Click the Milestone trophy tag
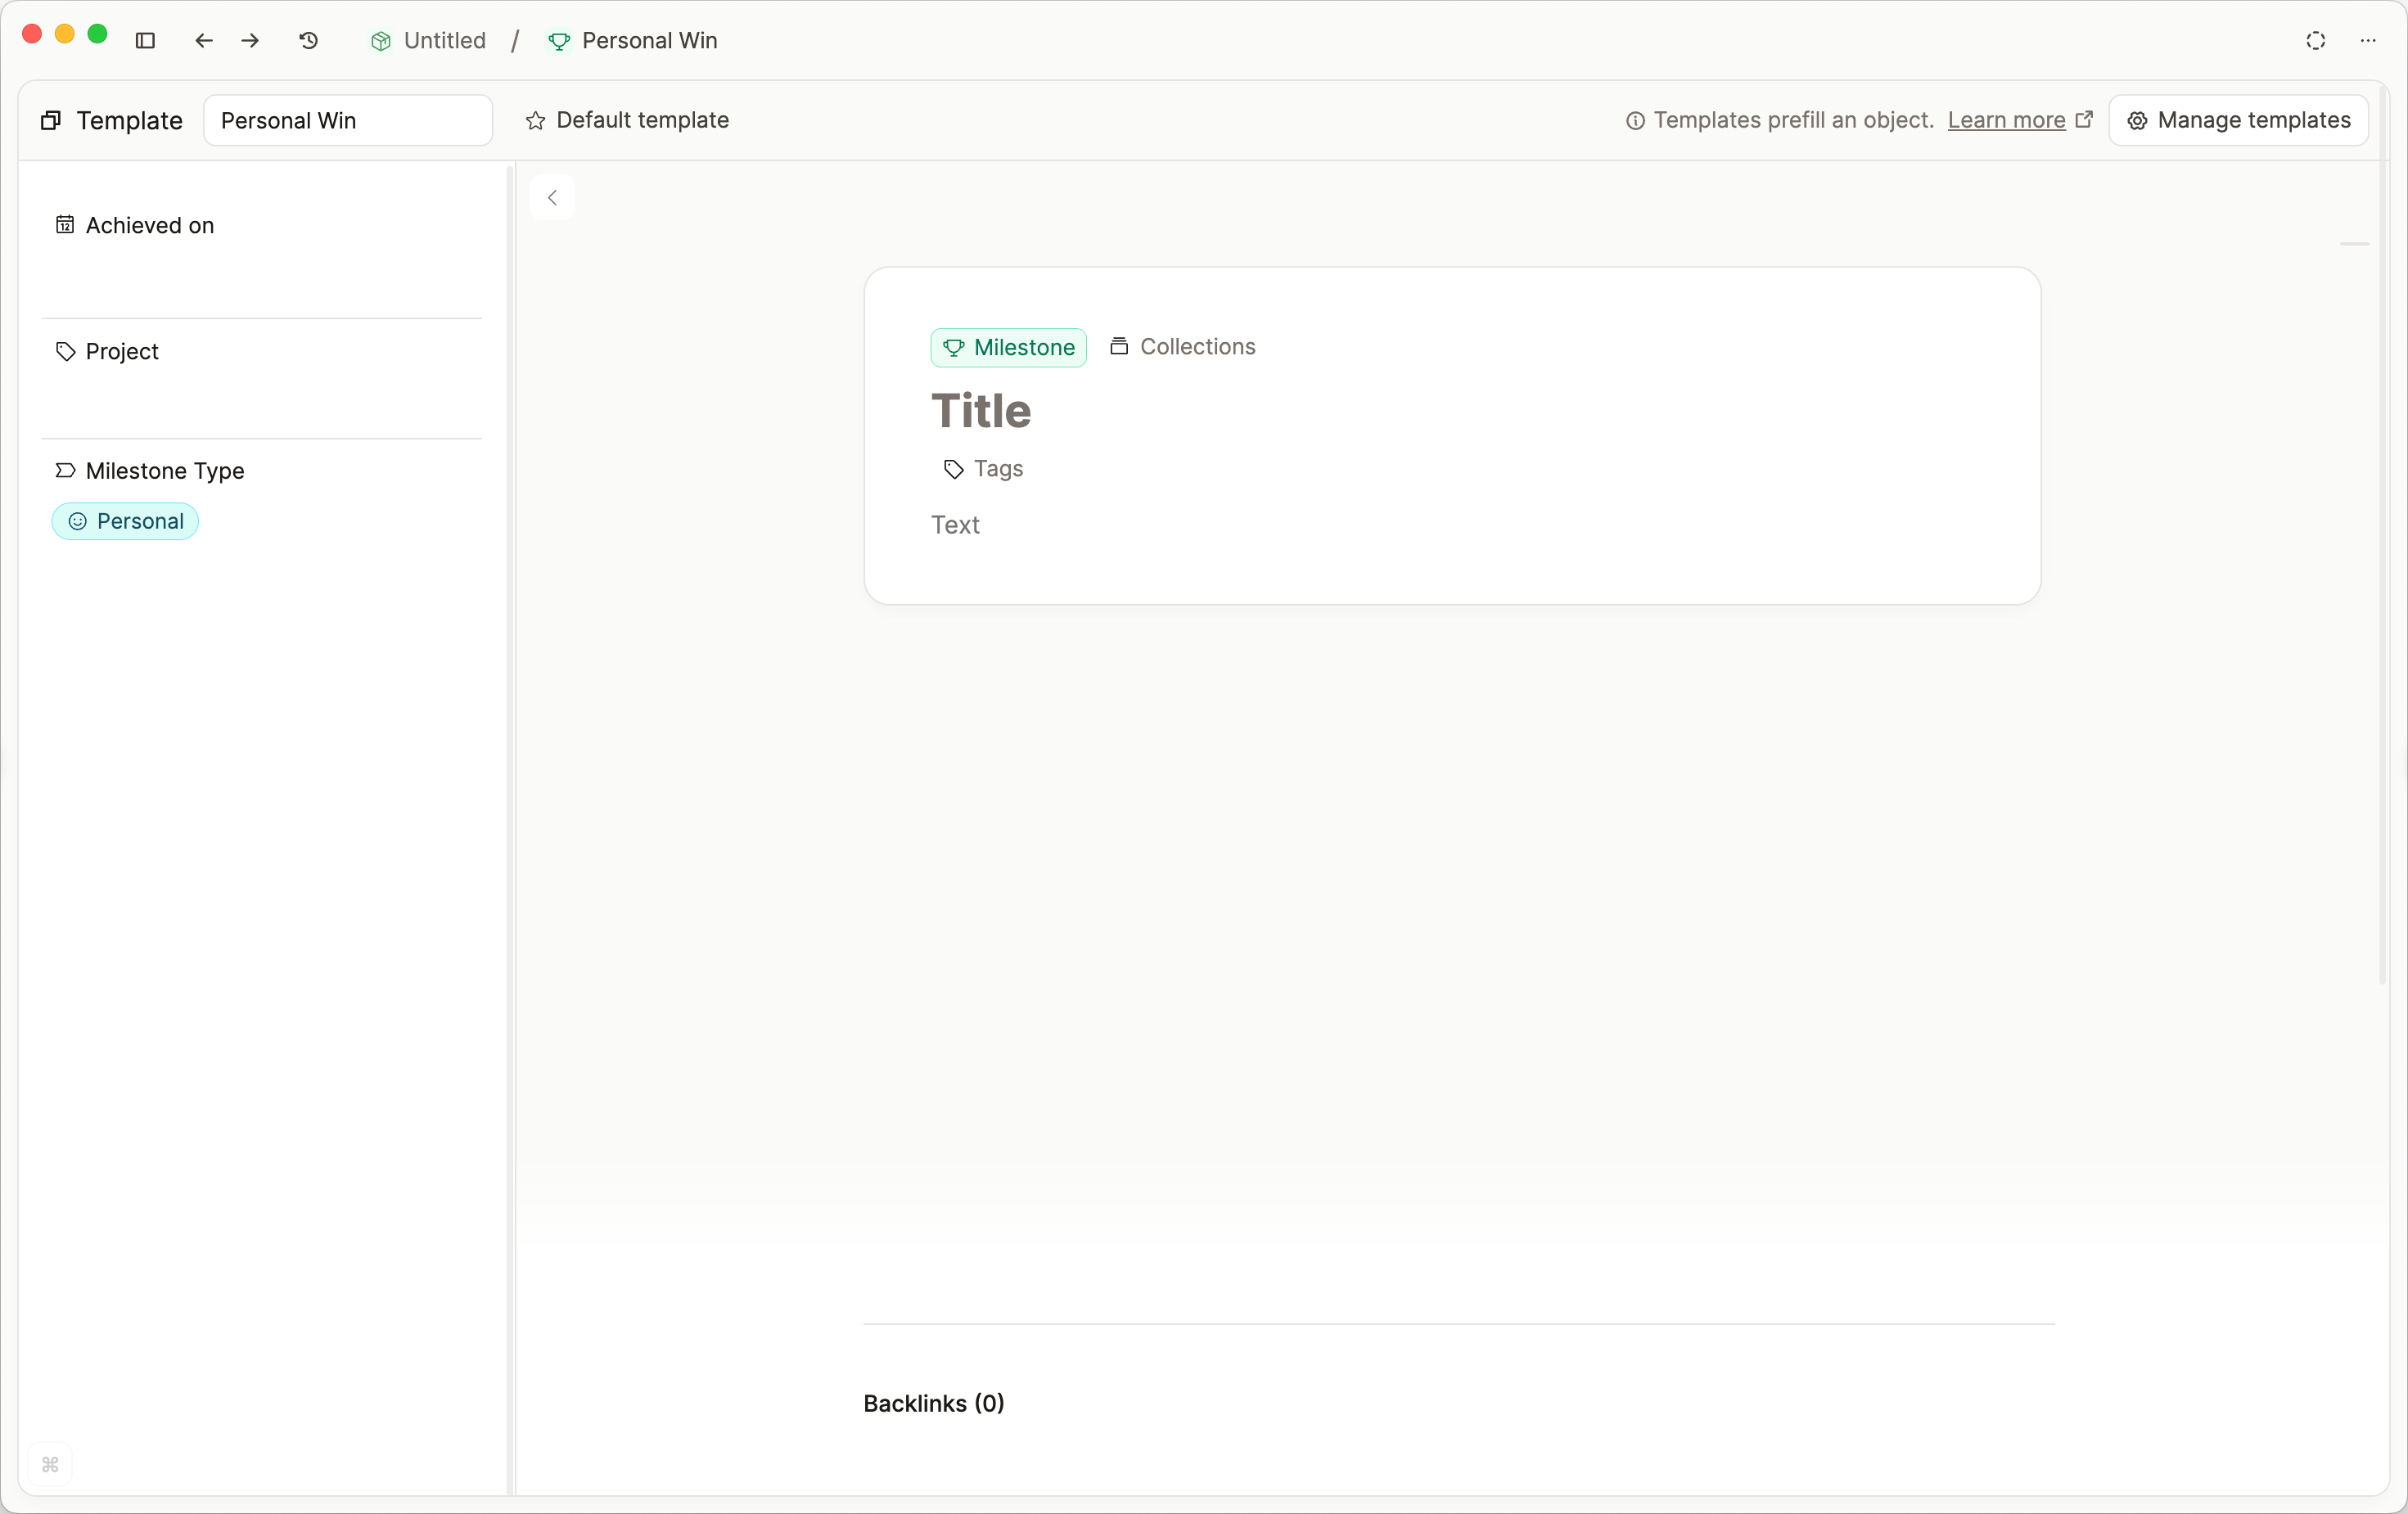The height and width of the screenshot is (1514, 2408). coord(1008,347)
